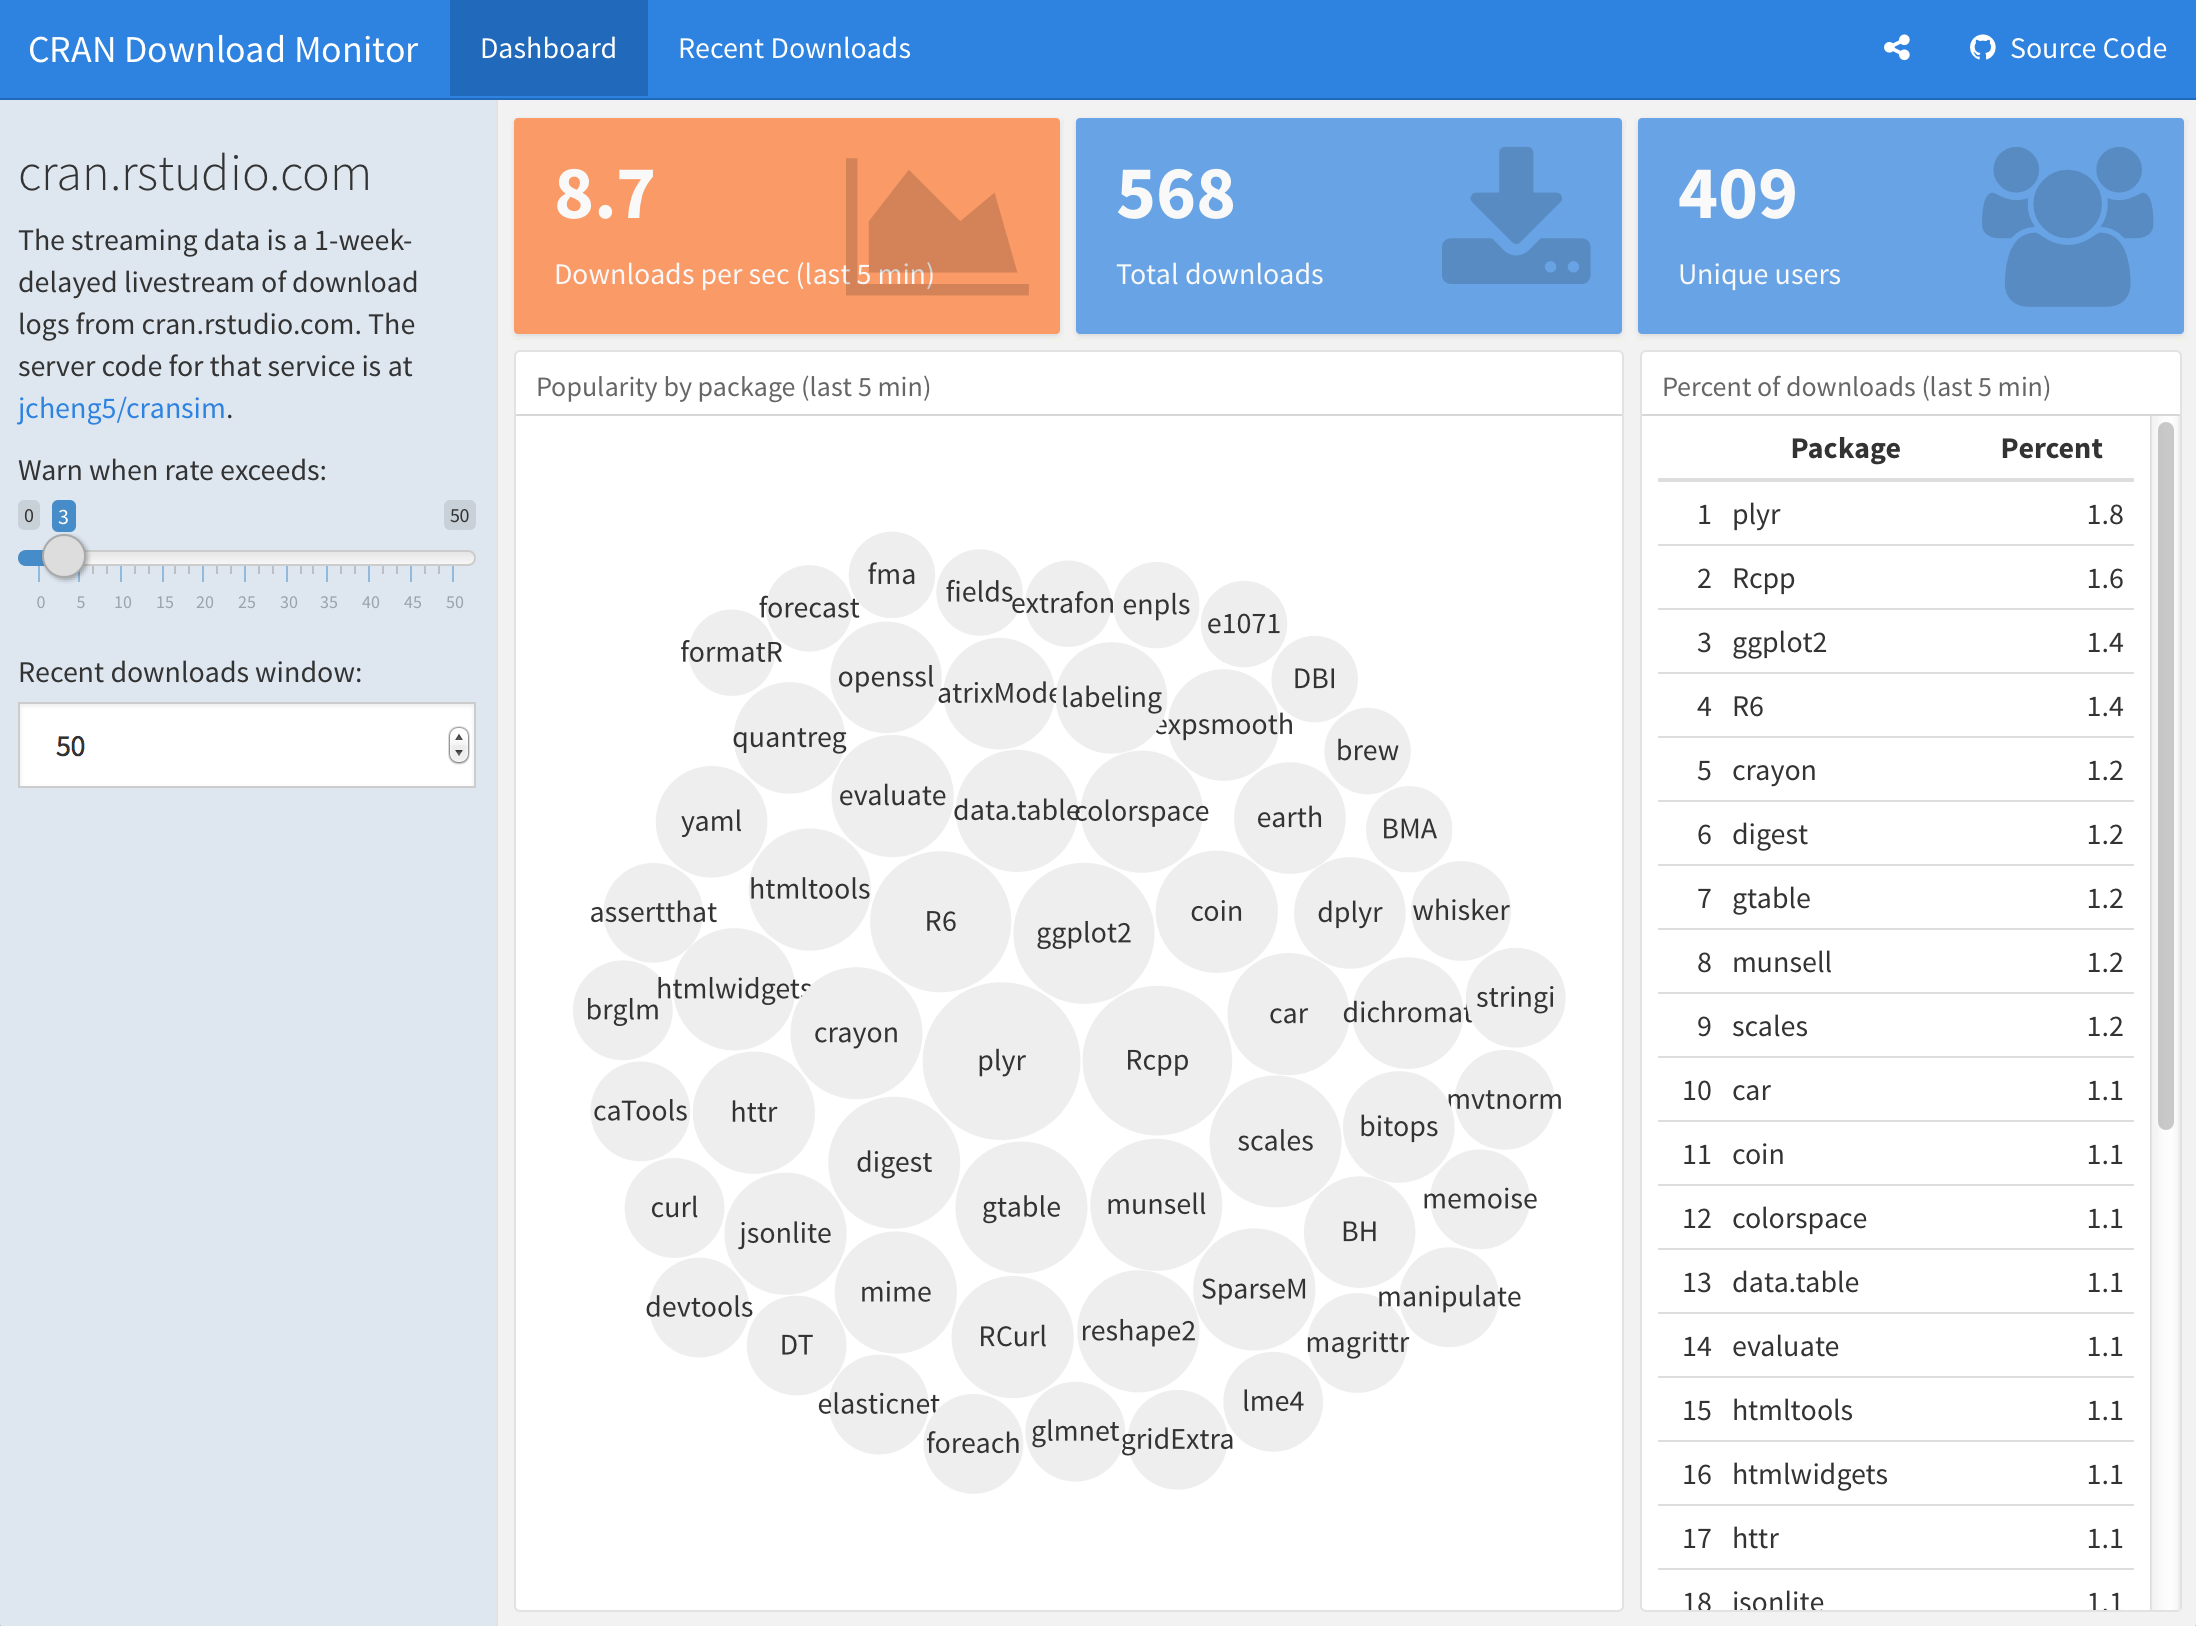The width and height of the screenshot is (2196, 1626).
Task: Click the Recent downloads window input field
Action: click(x=230, y=746)
